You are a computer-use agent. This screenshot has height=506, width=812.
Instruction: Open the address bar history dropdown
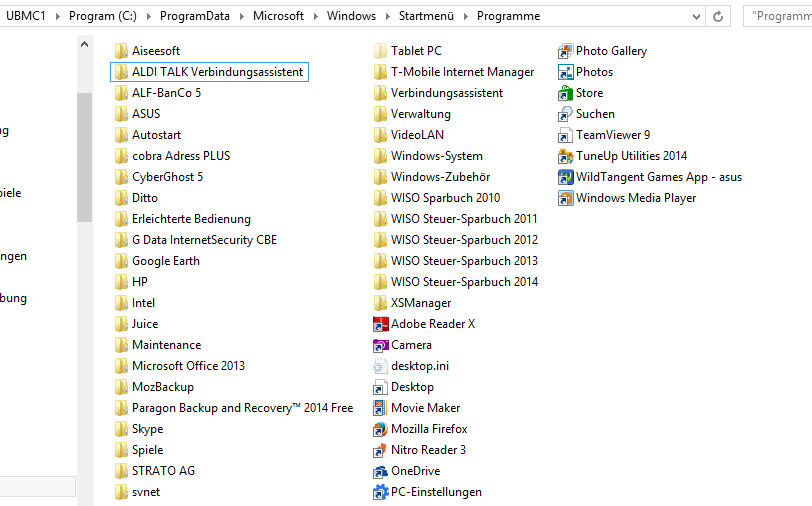point(697,17)
